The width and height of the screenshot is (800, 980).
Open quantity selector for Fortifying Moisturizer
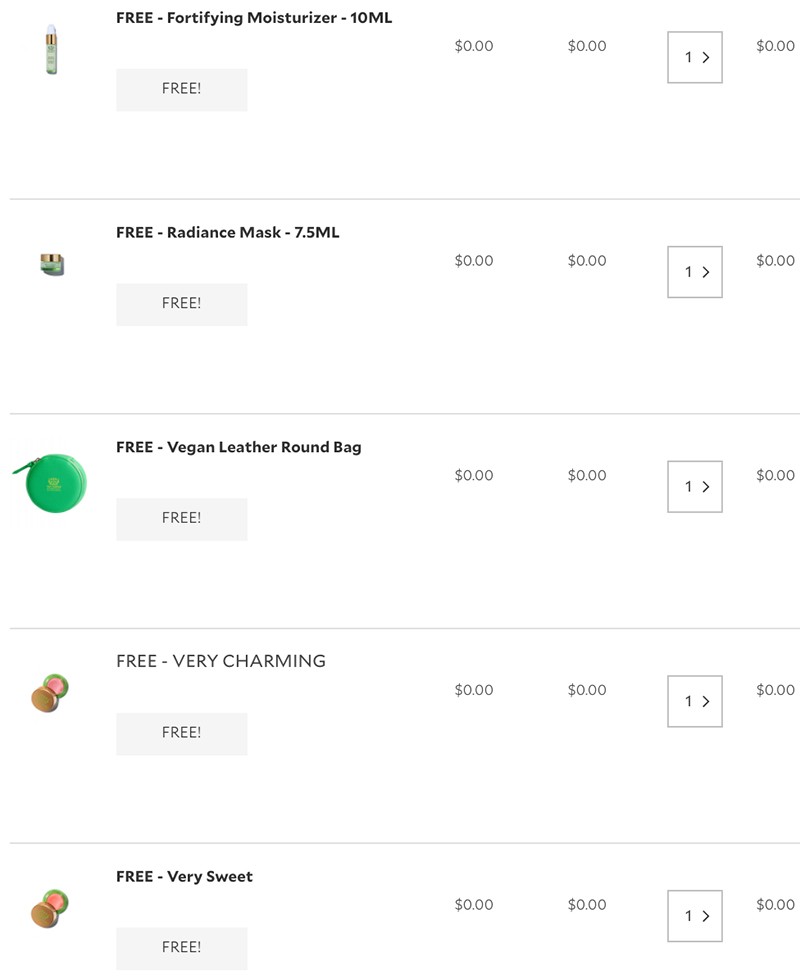695,57
